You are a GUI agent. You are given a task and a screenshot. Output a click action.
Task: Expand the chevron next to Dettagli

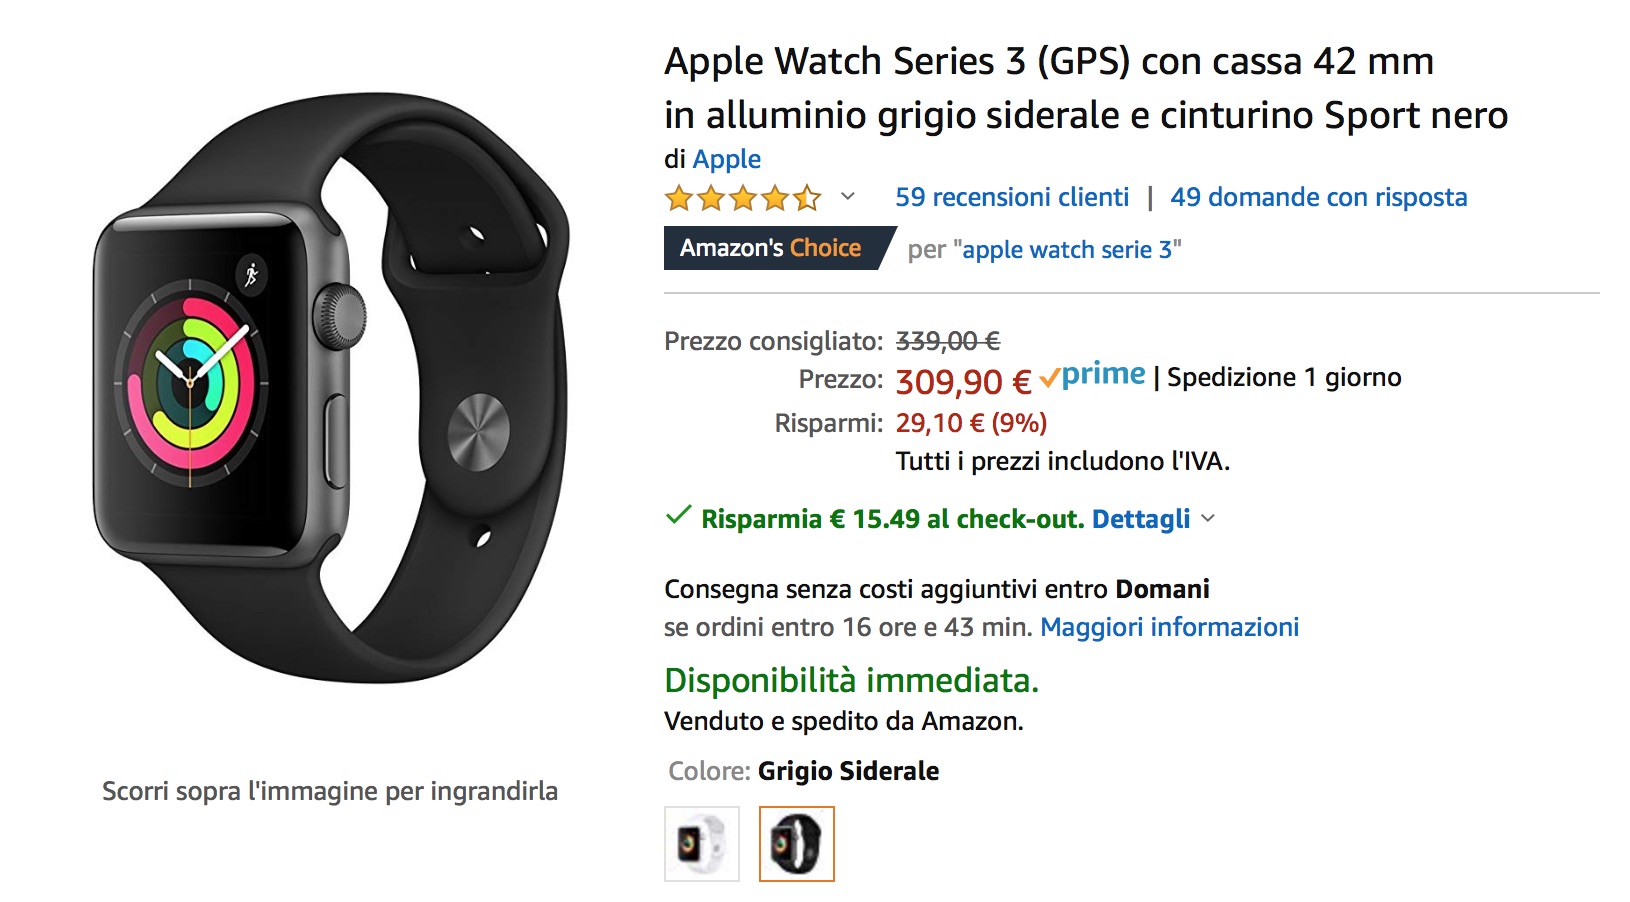1208,518
